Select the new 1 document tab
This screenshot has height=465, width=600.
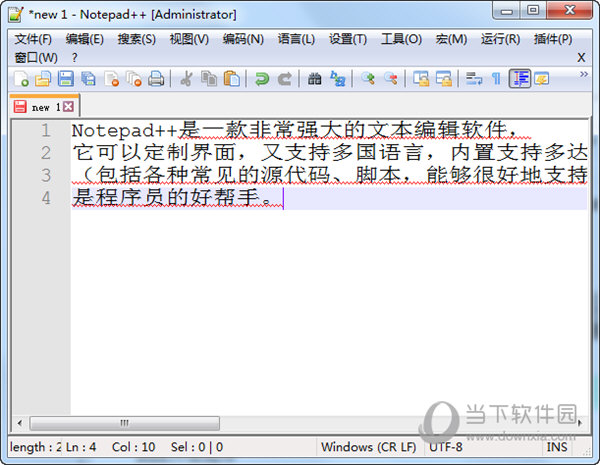pyautogui.click(x=44, y=107)
